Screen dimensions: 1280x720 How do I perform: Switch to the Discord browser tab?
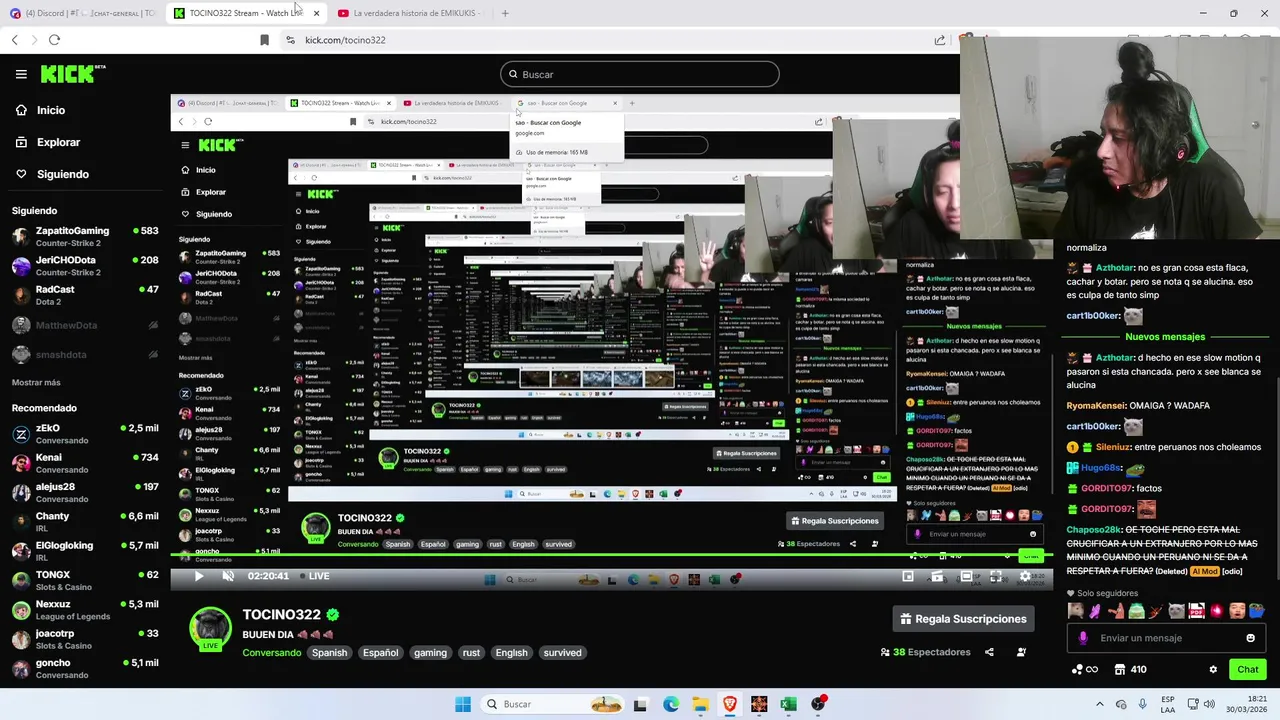tap(83, 13)
